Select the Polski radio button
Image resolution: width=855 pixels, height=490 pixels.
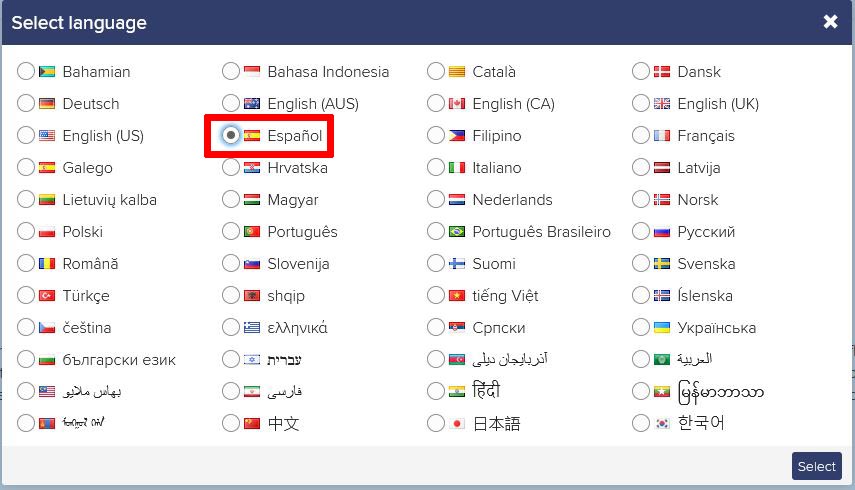[x=25, y=231]
